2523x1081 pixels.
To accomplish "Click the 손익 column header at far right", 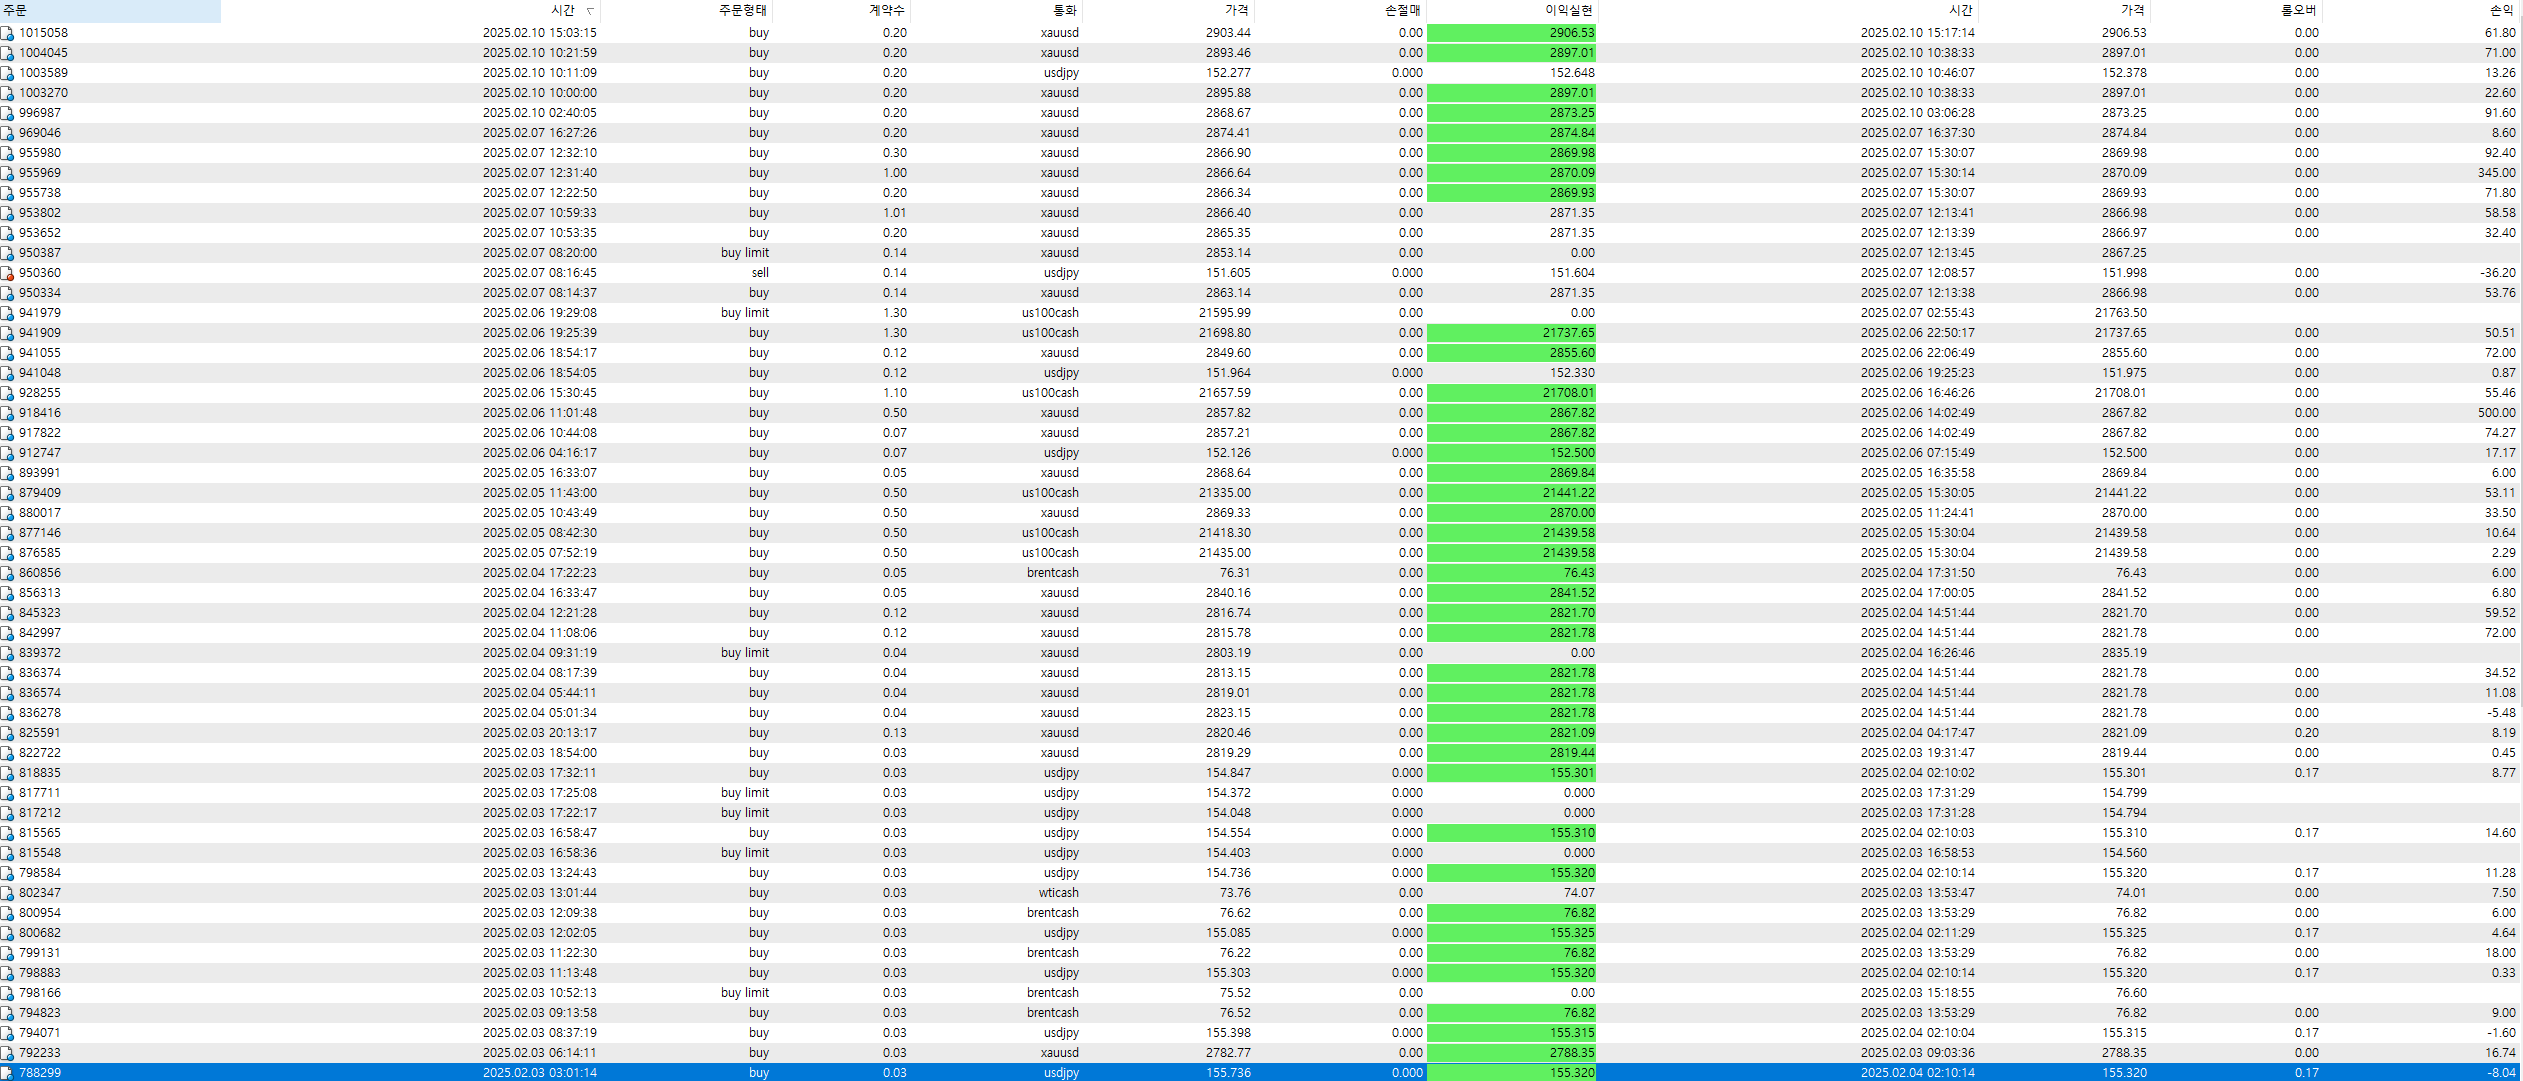I will [x=2501, y=11].
